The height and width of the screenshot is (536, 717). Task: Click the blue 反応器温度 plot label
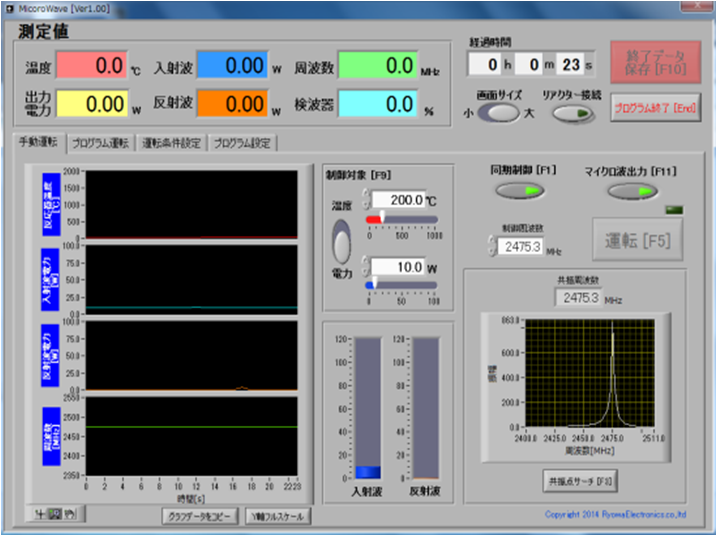click(x=50, y=204)
